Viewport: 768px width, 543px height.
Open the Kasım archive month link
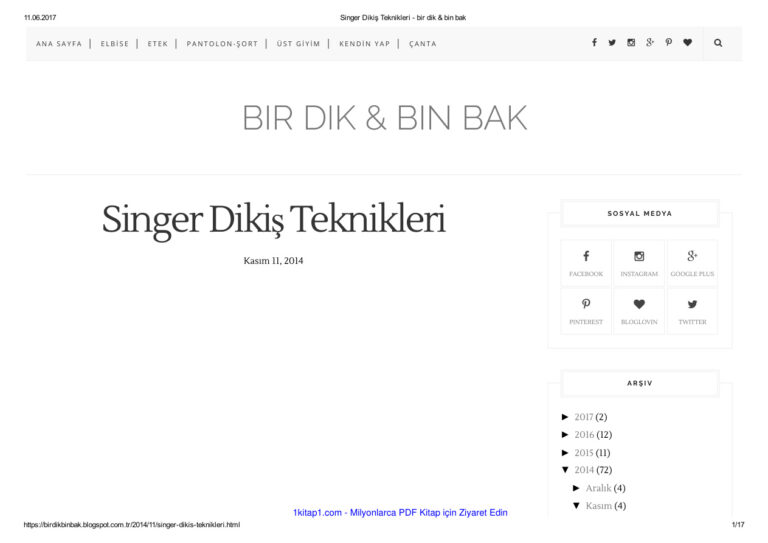599,506
